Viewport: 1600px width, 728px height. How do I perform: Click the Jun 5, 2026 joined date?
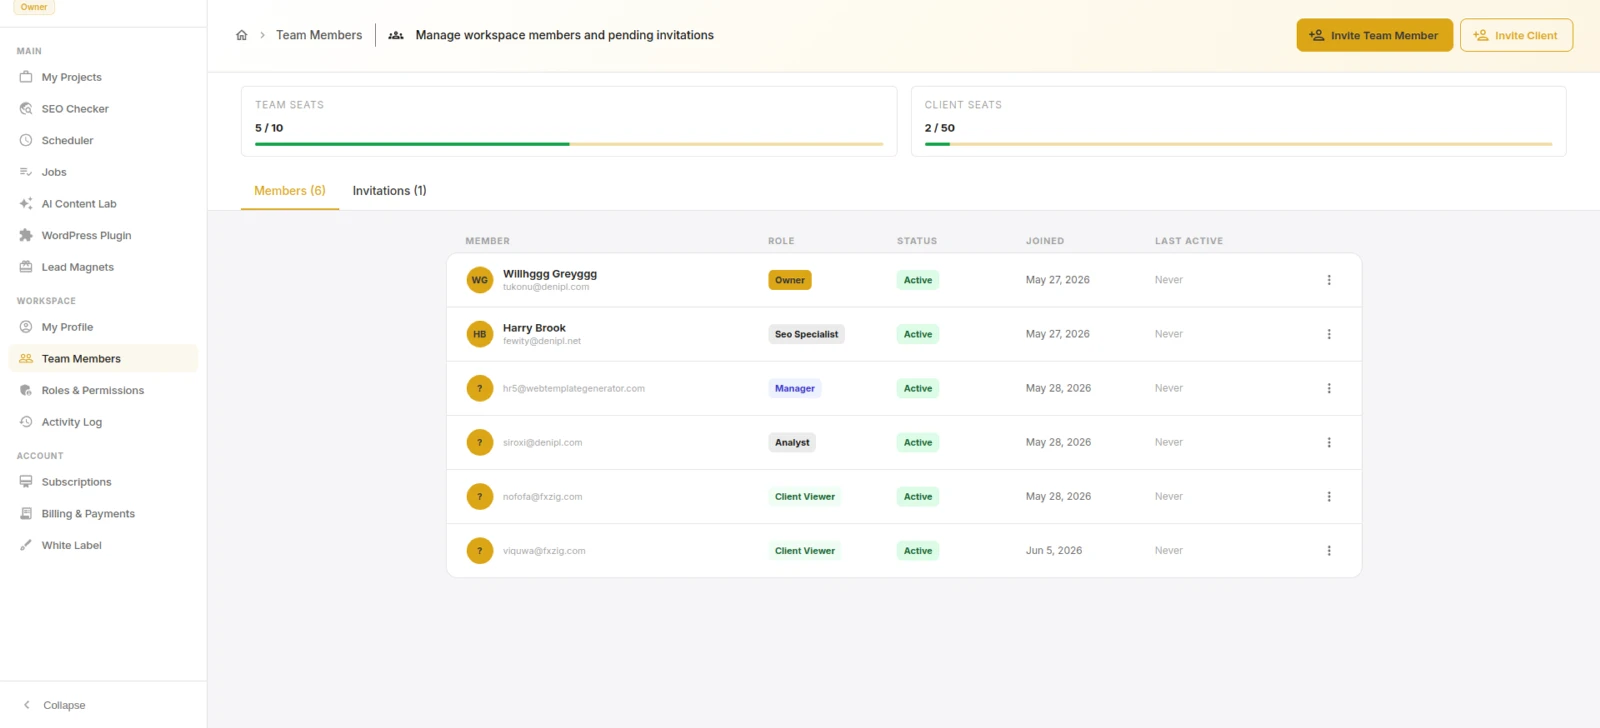coord(1054,550)
